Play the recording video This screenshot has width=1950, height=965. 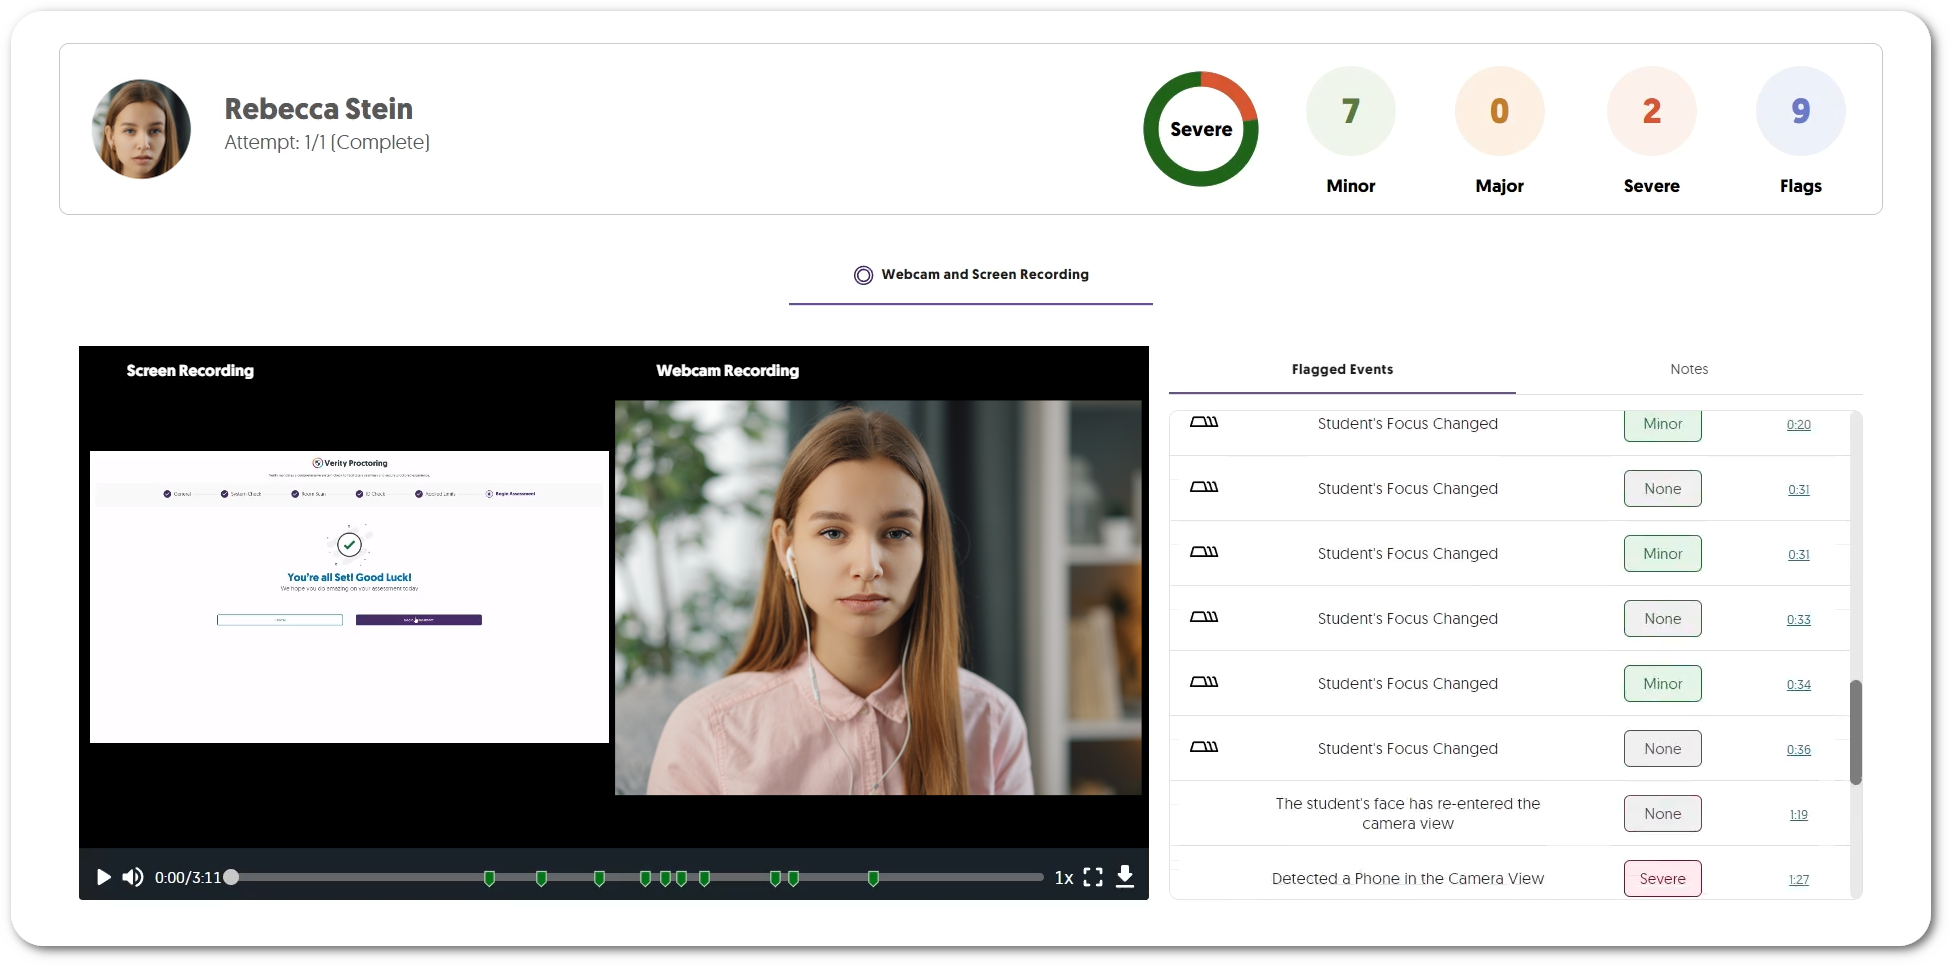tap(103, 877)
